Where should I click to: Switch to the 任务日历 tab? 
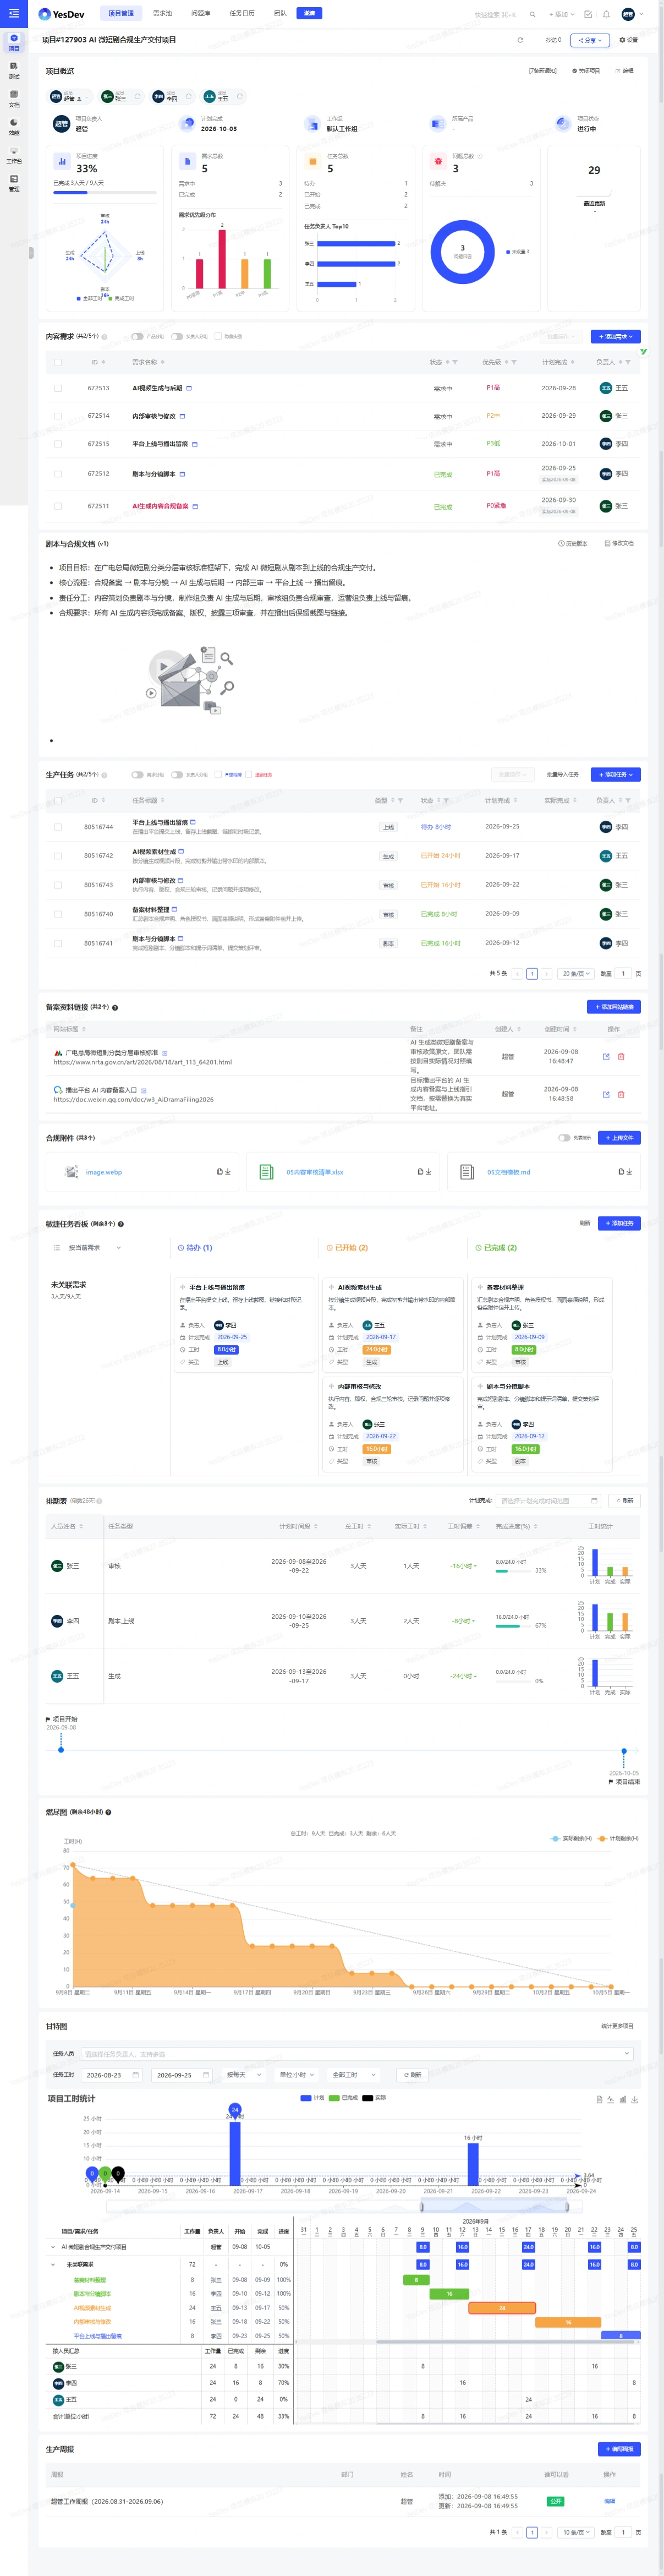coord(242,14)
